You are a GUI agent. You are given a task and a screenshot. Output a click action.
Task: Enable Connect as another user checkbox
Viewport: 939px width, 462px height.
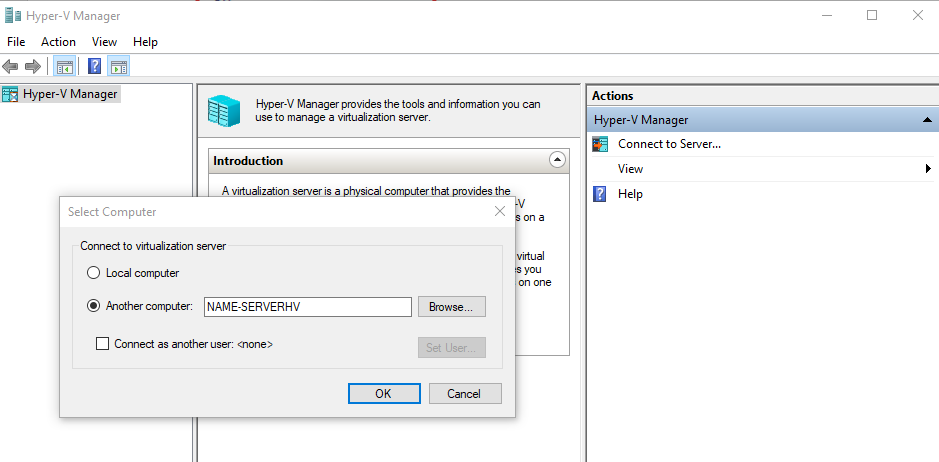tap(102, 344)
